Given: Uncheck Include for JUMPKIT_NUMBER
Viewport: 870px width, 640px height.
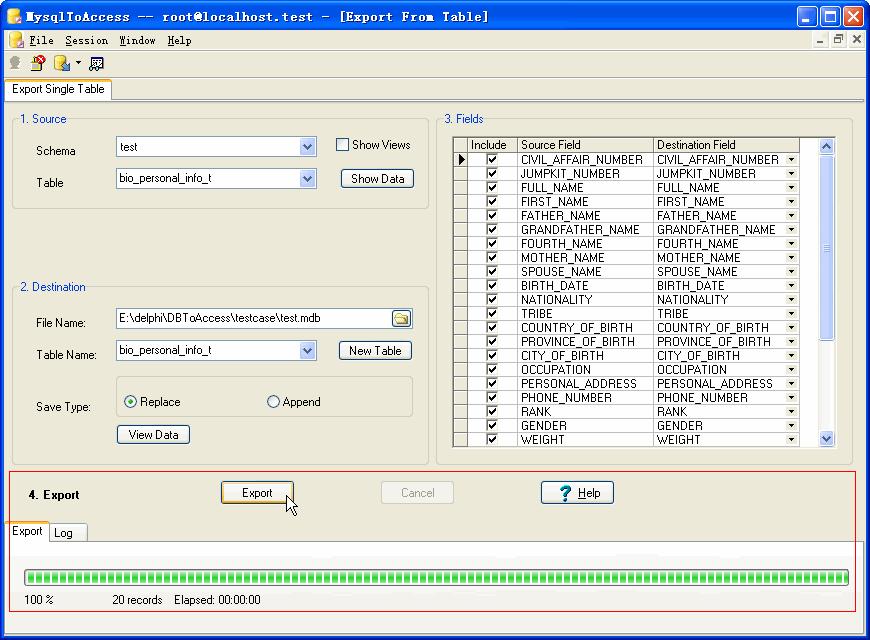Looking at the screenshot, I should coord(492,174).
